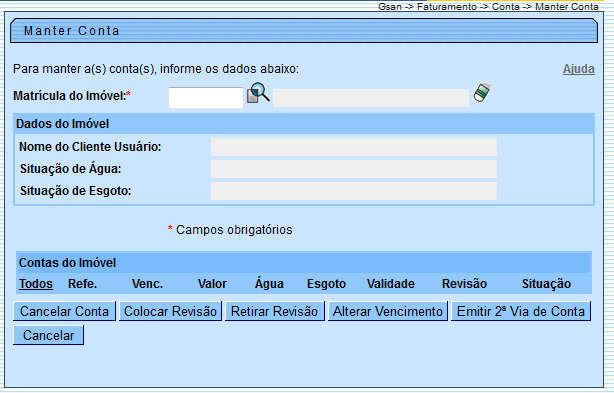Click the Manter Conta title bar
Viewport: 614px width, 393px height.
[x=304, y=31]
